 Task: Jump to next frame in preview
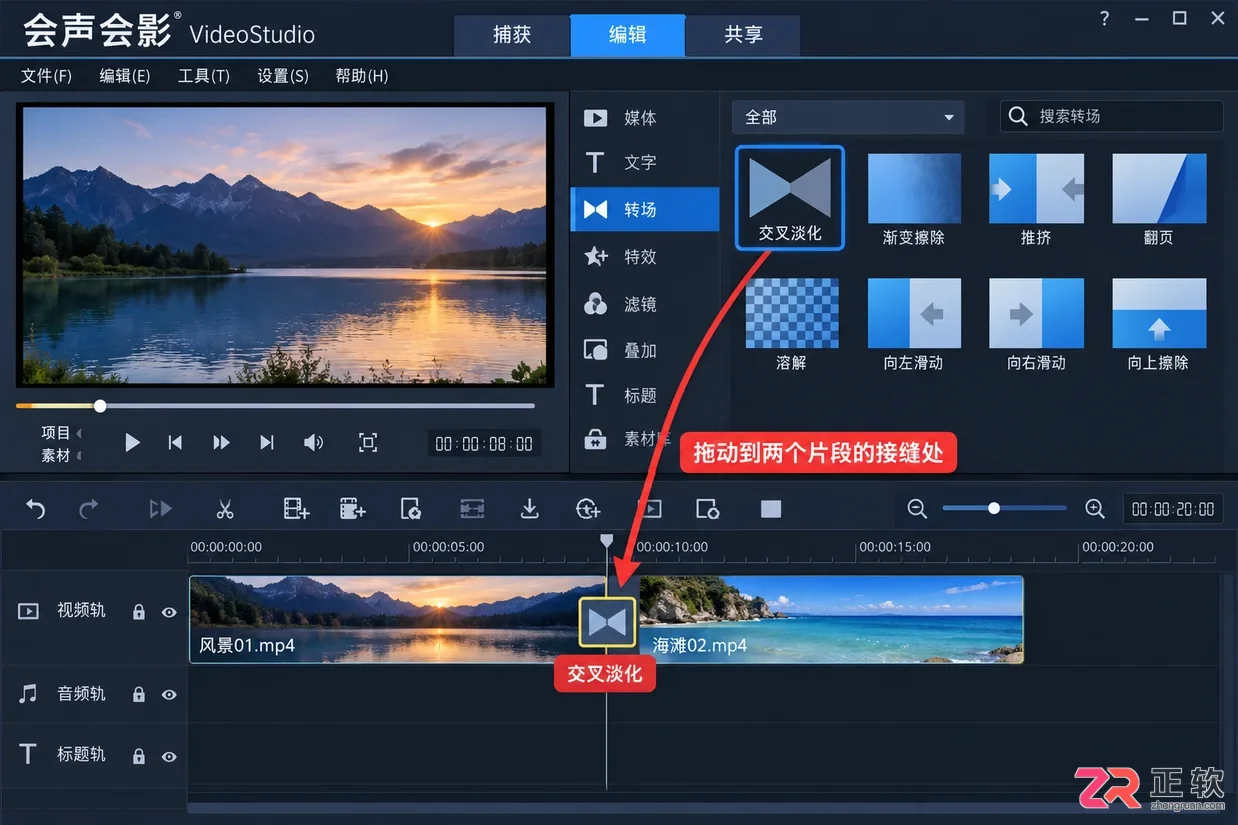(267, 442)
